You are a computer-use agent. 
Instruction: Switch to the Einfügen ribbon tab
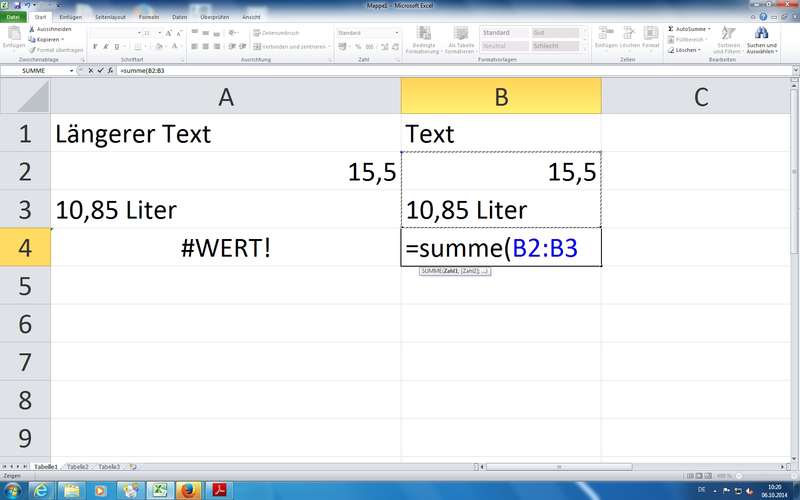click(70, 17)
